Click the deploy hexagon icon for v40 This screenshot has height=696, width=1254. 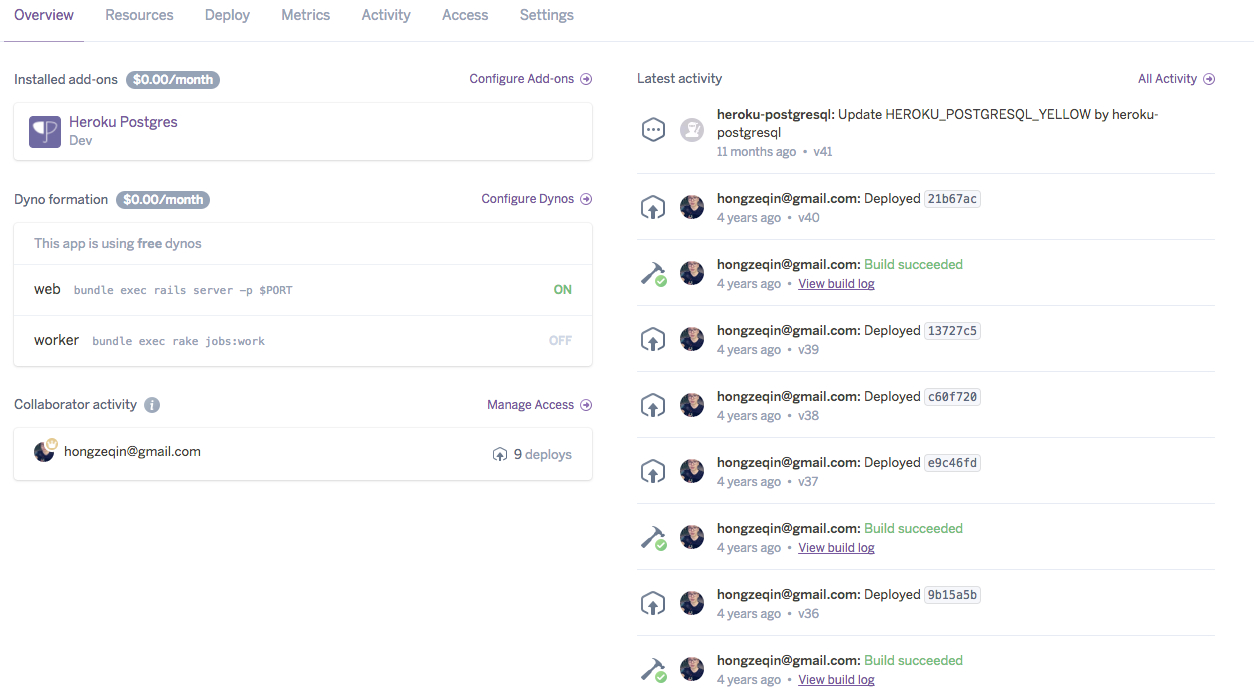[x=653, y=208]
